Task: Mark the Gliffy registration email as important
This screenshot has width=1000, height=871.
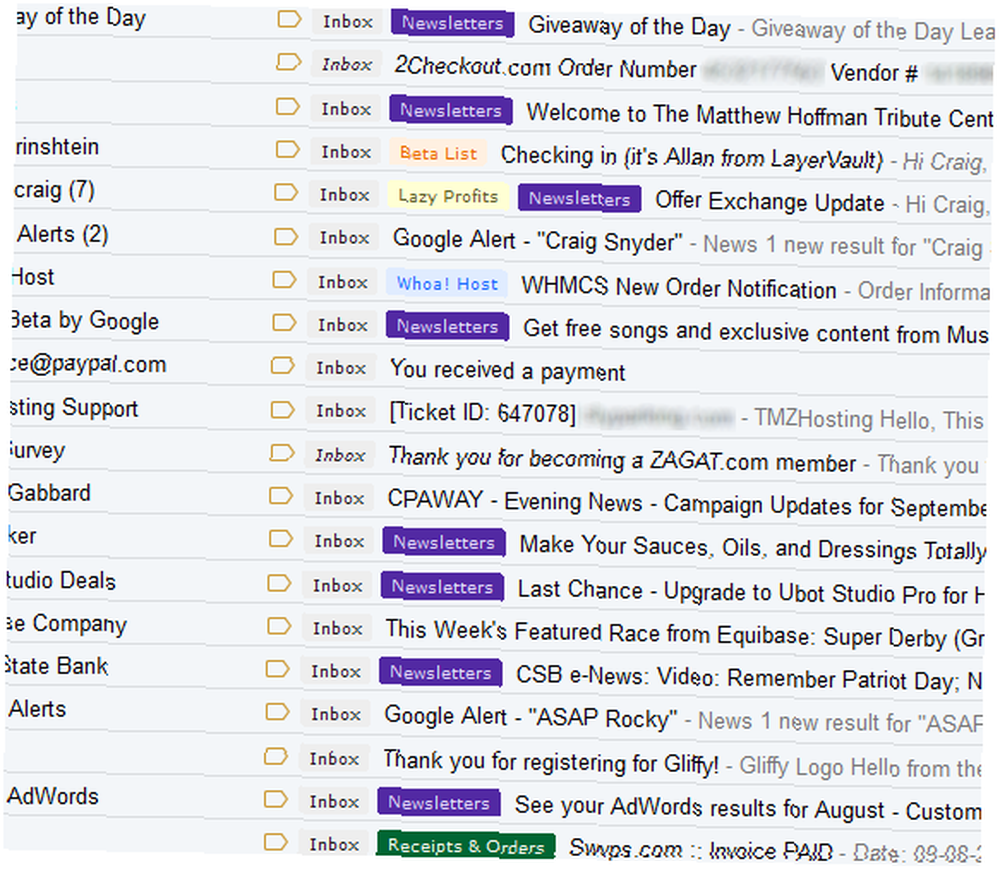Action: pos(276,756)
